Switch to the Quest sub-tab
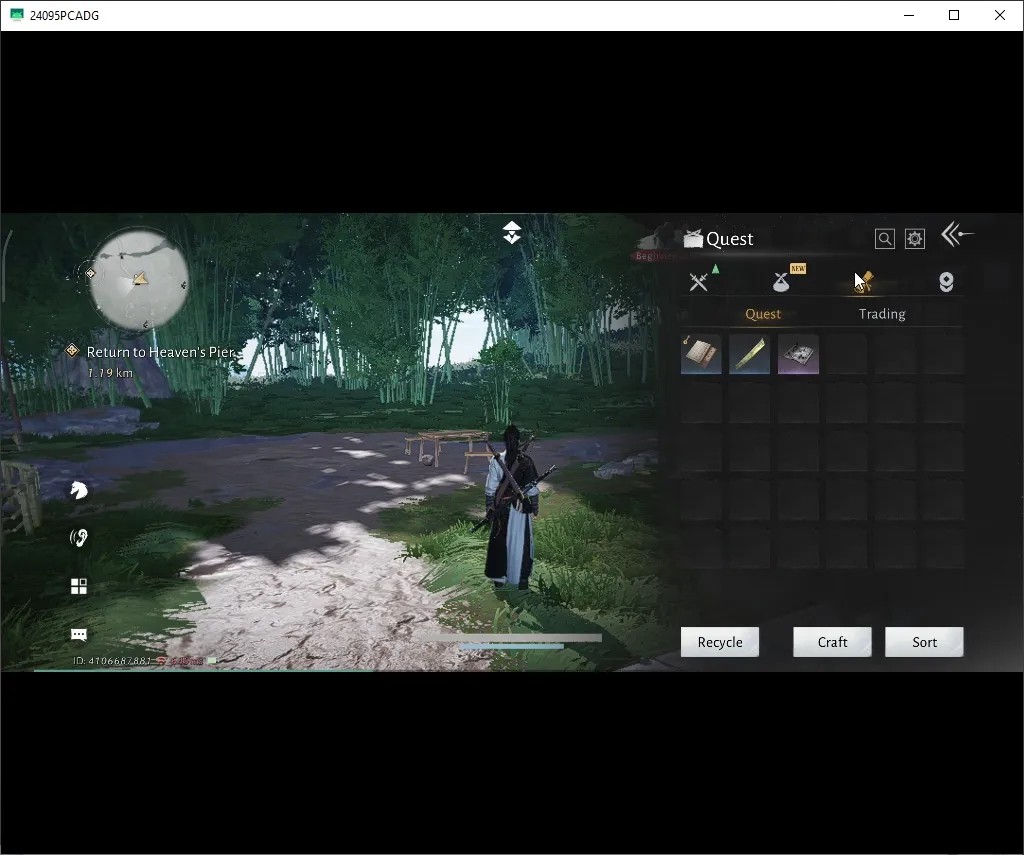Screen dimensions: 1024x855 click(763, 314)
